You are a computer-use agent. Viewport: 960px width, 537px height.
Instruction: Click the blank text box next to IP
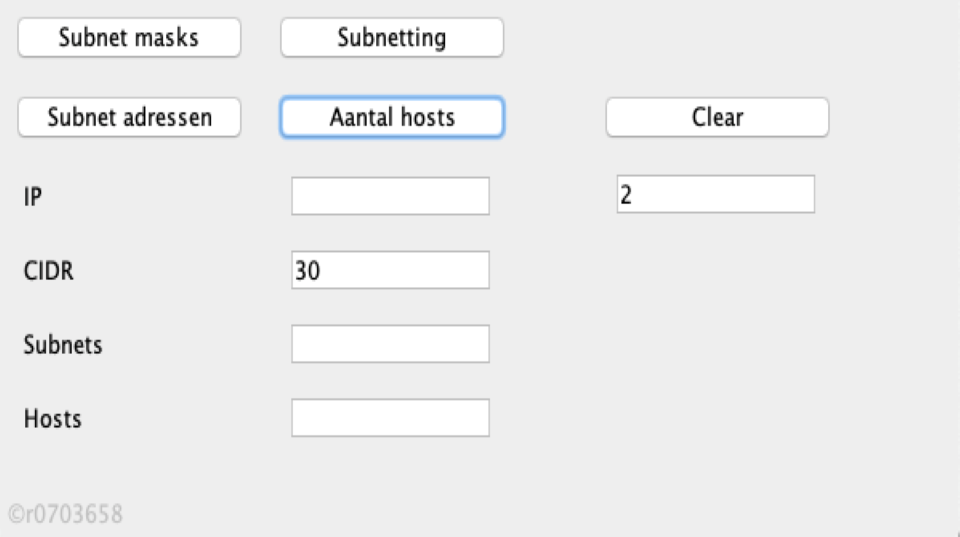(x=390, y=196)
